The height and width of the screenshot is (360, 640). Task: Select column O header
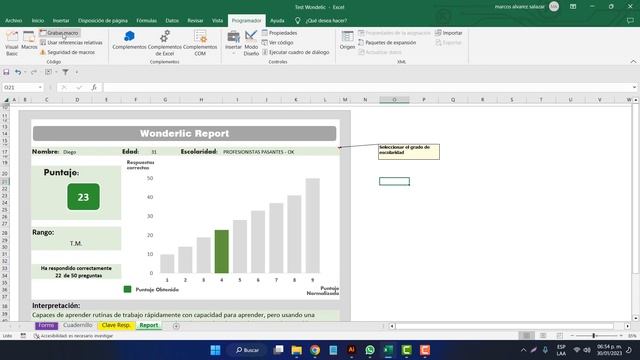pos(394,100)
